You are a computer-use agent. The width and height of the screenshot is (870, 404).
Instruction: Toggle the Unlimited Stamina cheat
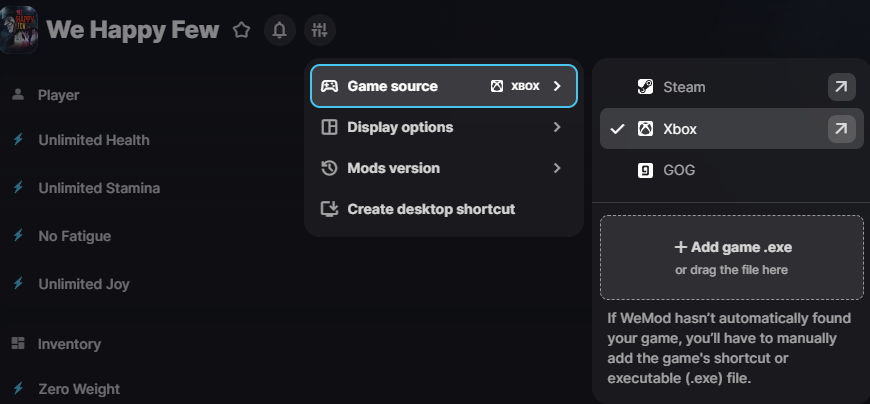(x=98, y=188)
